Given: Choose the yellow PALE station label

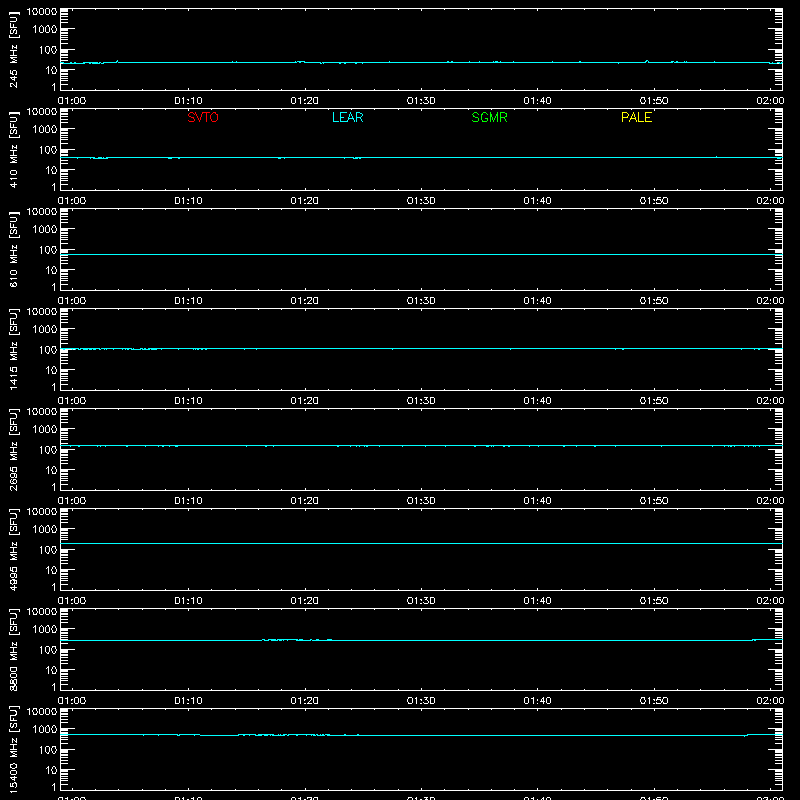Looking at the screenshot, I should pyautogui.click(x=636, y=117).
